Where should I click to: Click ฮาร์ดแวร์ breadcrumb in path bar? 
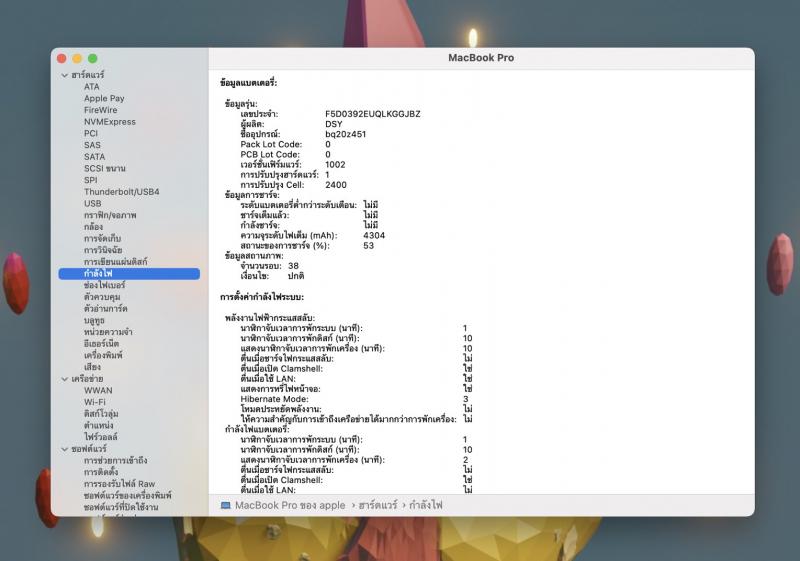[x=378, y=505]
